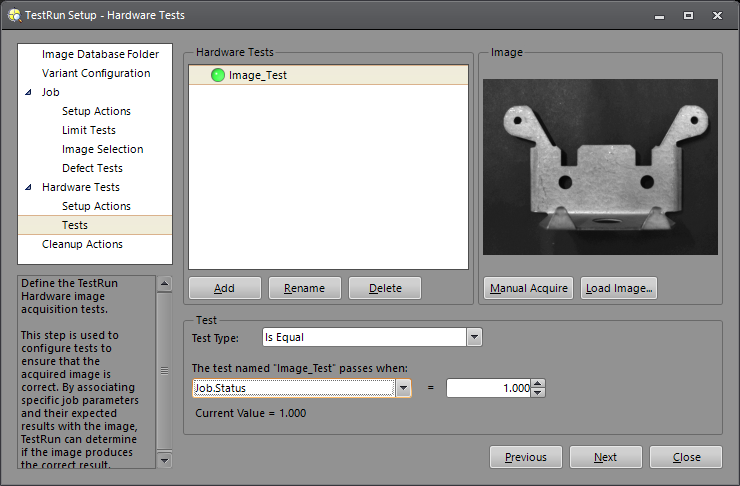Increase expected value with up spinner arrow

tap(538, 383)
